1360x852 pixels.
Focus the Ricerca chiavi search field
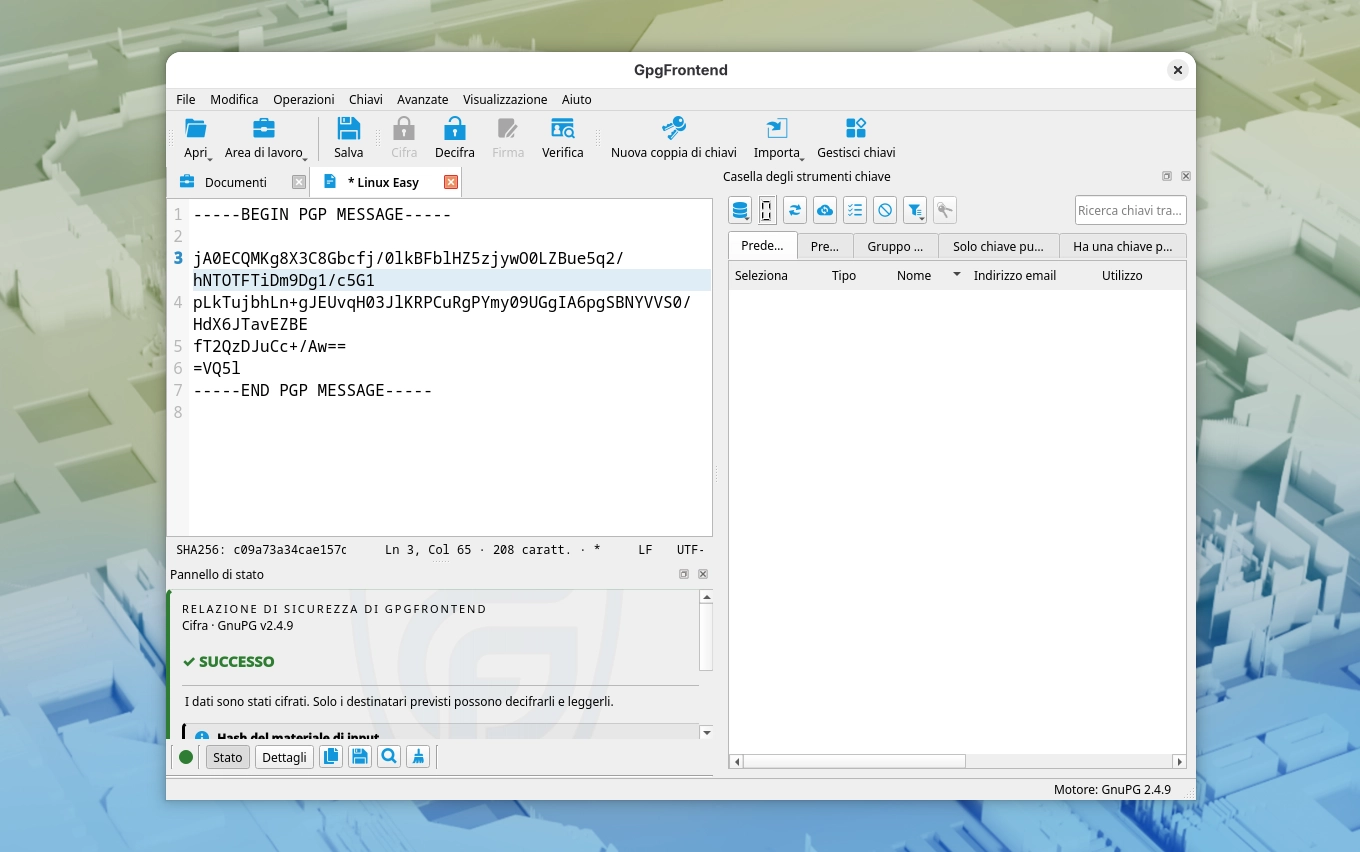(1131, 210)
